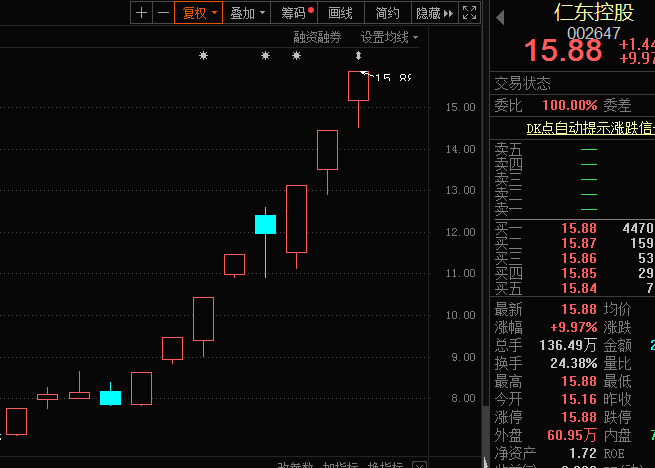This screenshot has width=655, height=468.
Task: Toggle the 画线 drawing mode
Action: (x=341, y=13)
